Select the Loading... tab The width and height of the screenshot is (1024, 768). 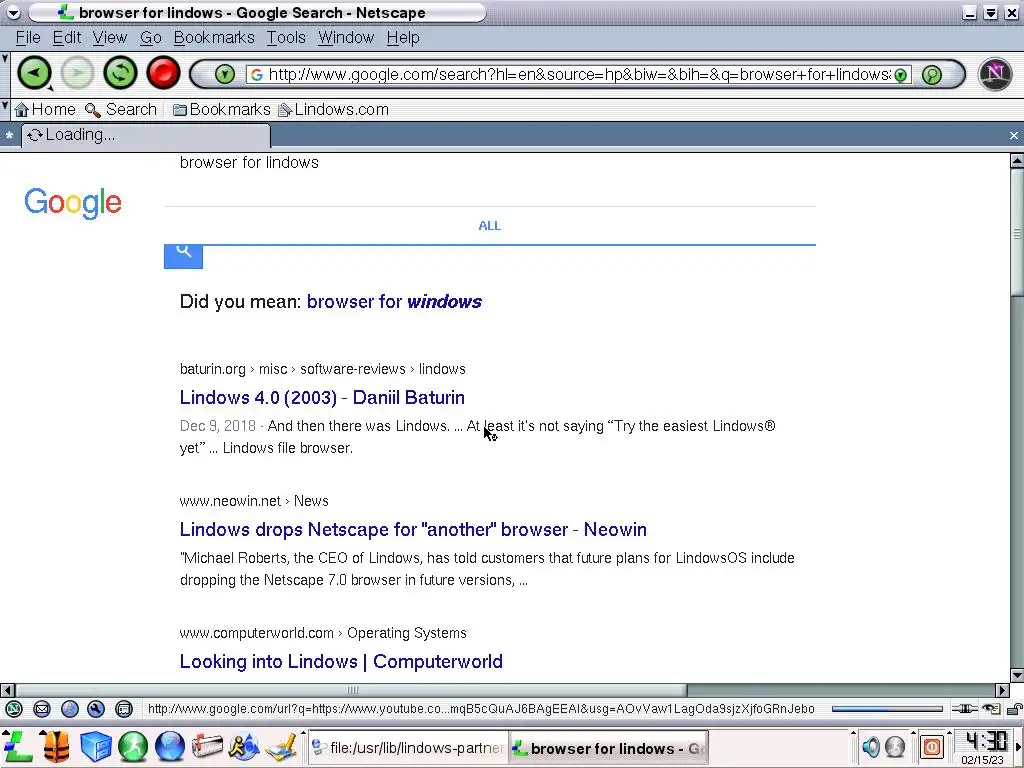click(x=146, y=135)
